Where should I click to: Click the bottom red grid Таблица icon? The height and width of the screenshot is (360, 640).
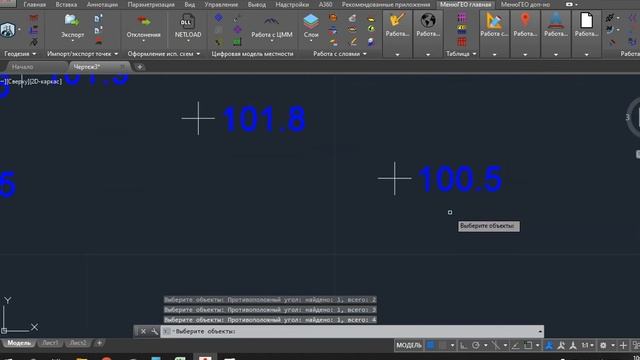tap(462, 42)
